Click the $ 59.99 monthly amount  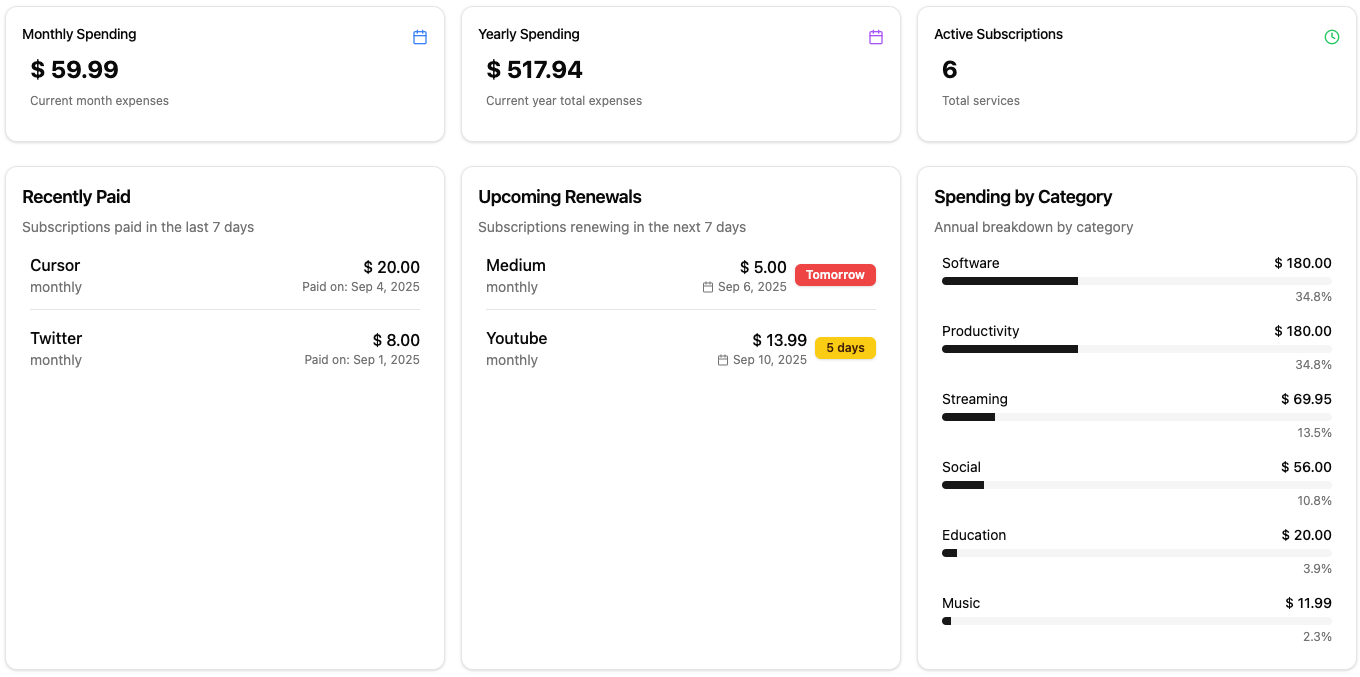(75, 70)
